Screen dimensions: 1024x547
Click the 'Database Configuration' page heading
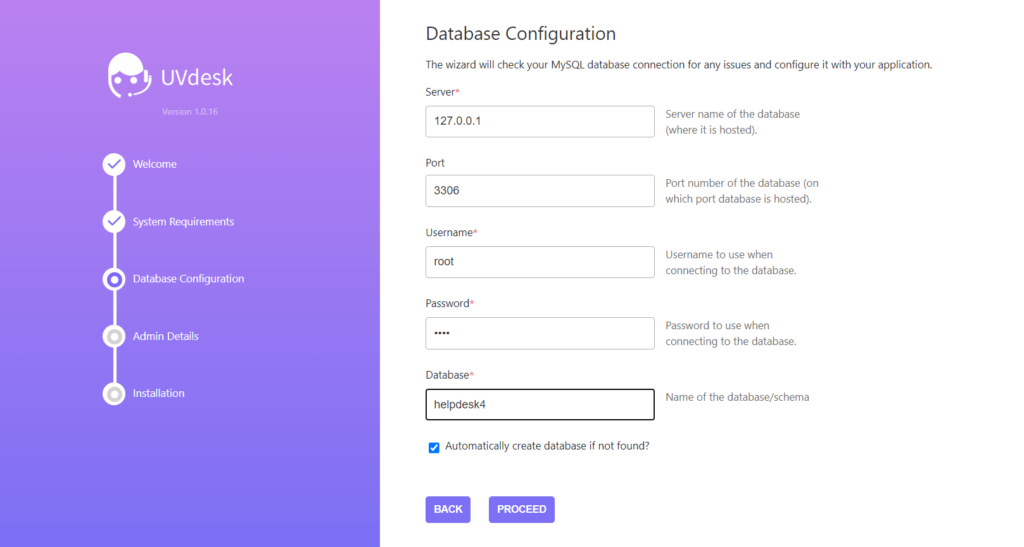520,34
